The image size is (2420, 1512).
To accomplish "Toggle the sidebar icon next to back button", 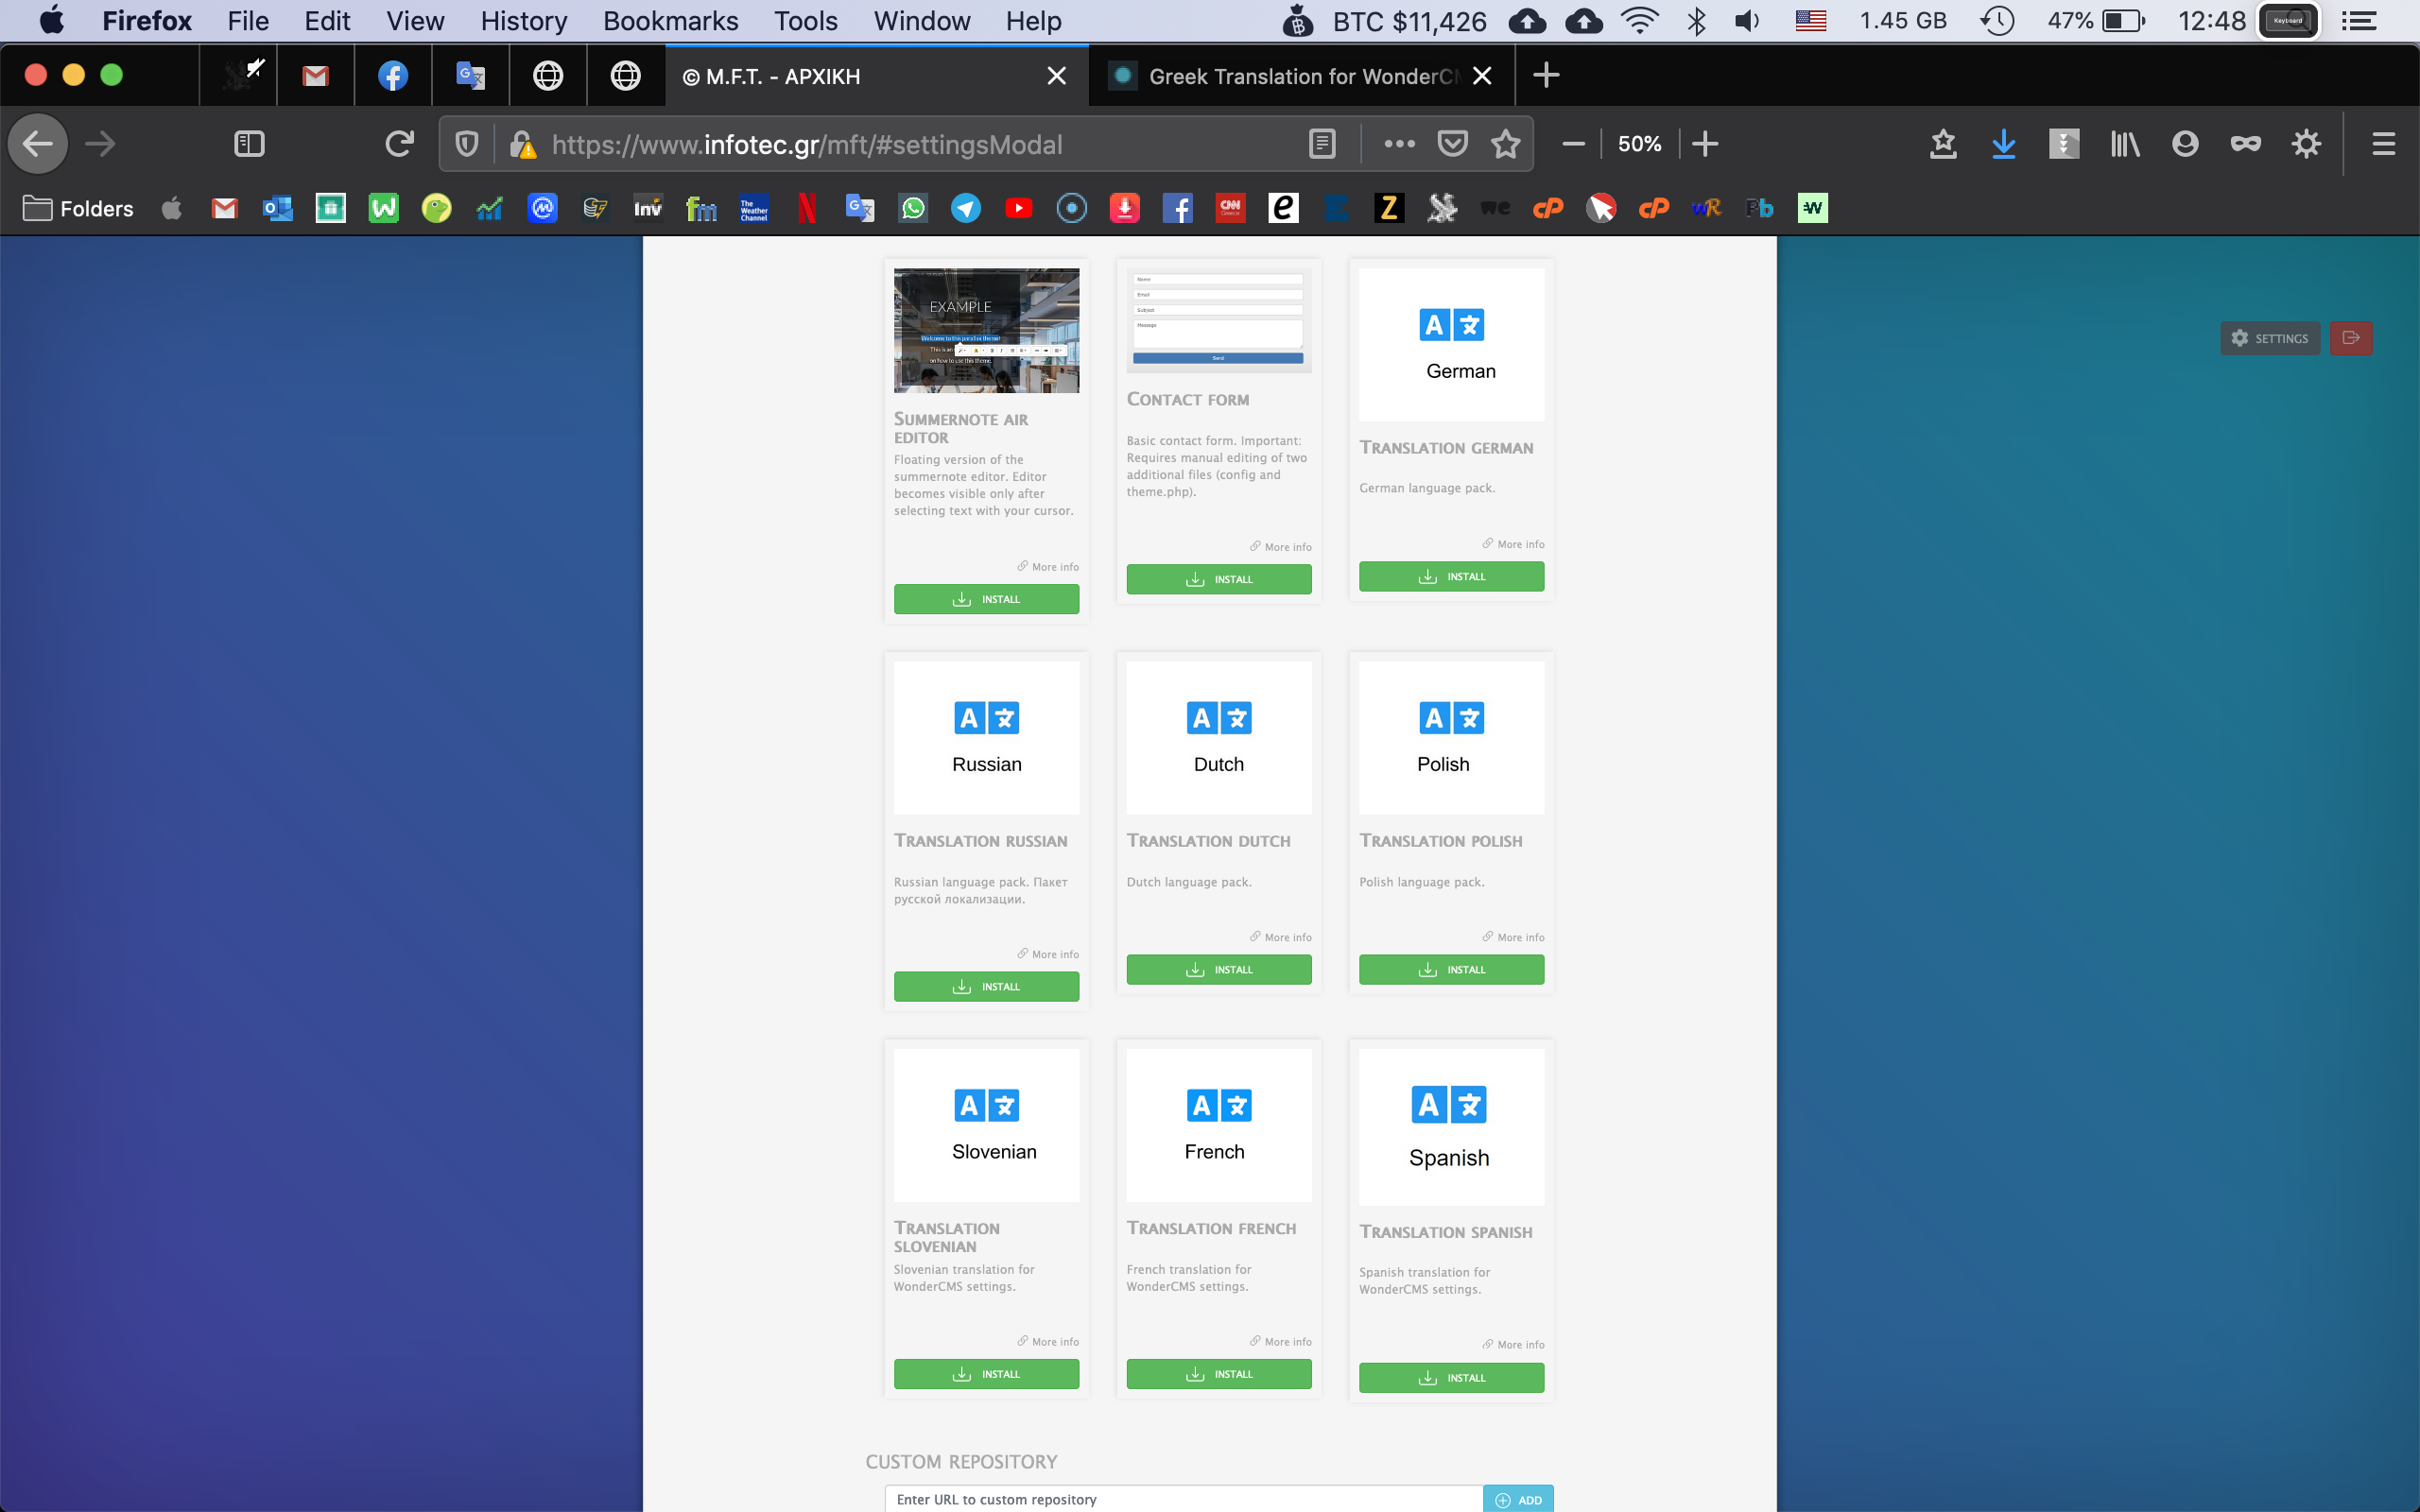I will pos(250,143).
